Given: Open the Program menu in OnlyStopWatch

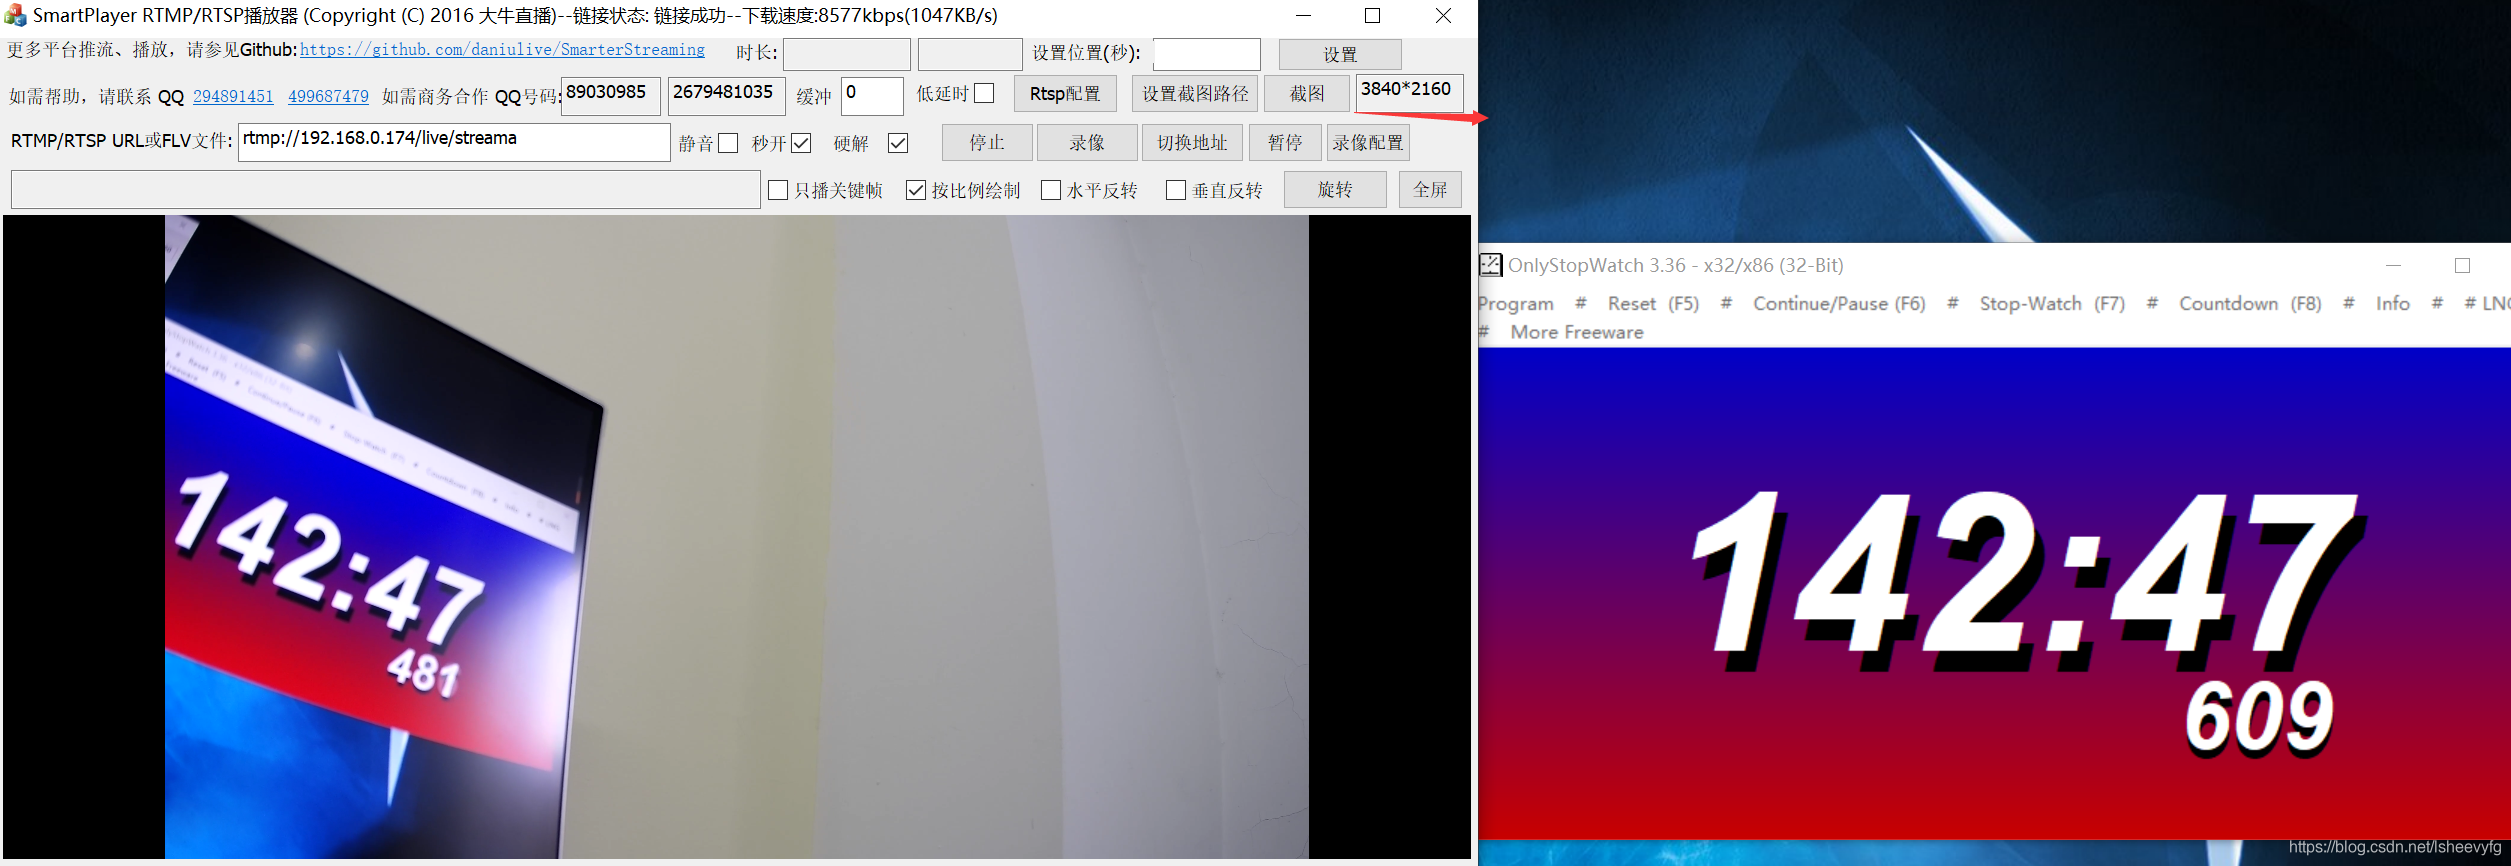Looking at the screenshot, I should [x=1516, y=304].
